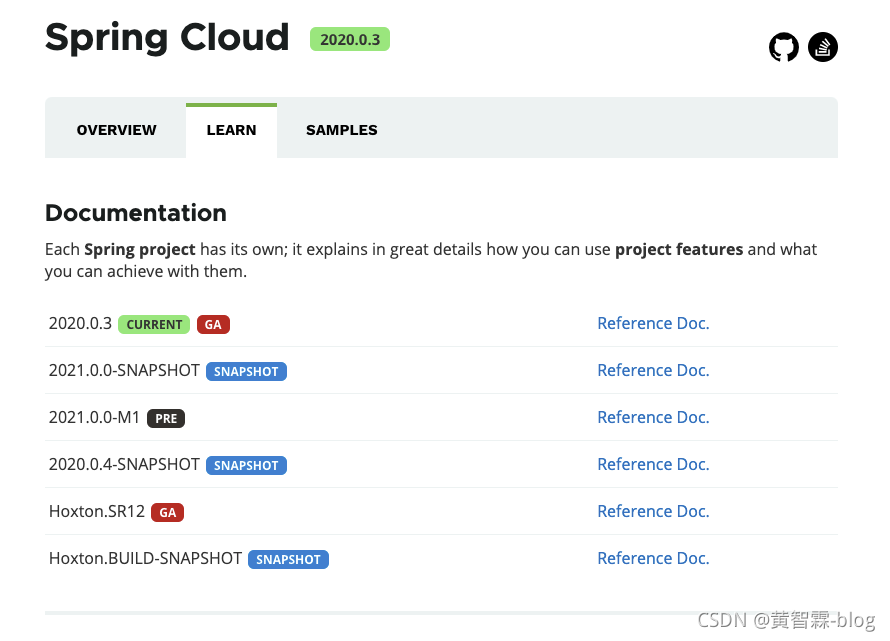This screenshot has width=890, height=641.
Task: Click the PRE badge next to 2021.0.0-M1
Action: pos(166,418)
